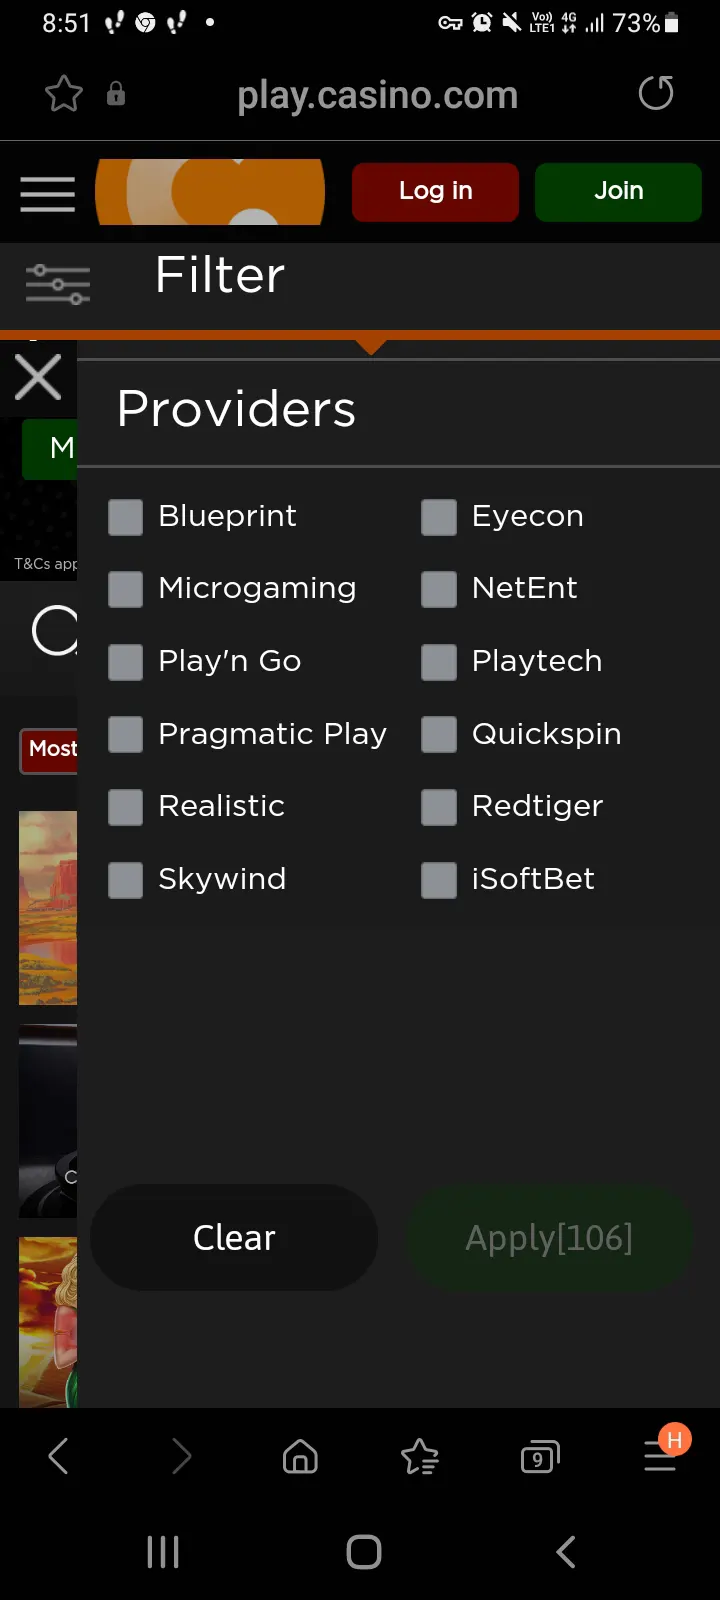The image size is (720, 1600).
Task: Tap the play.casino.com address bar
Action: [x=377, y=95]
